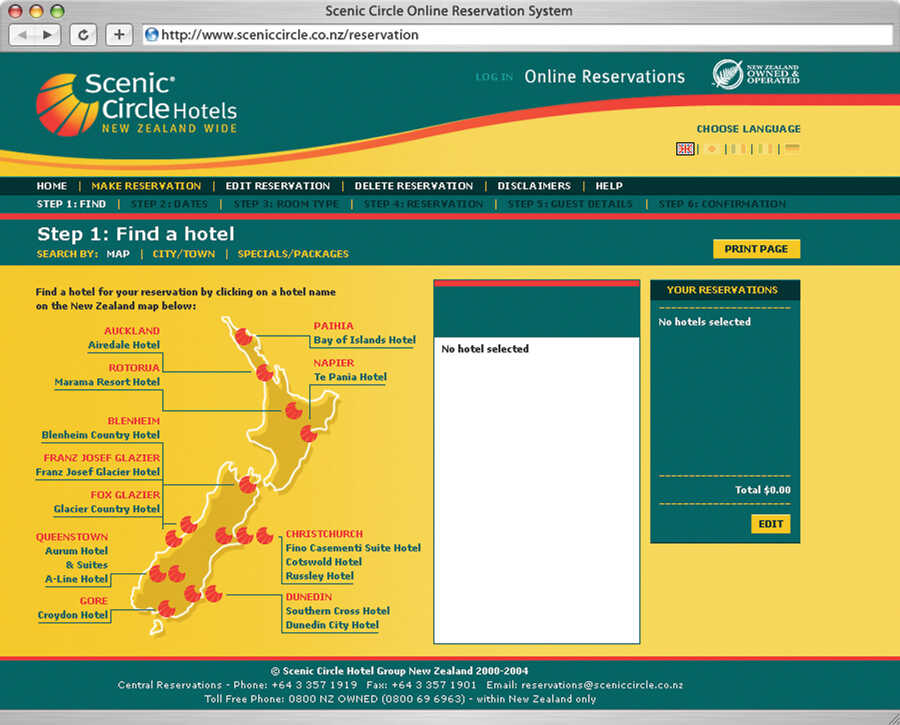Select Cotswold Hotel in Christchurch

pos(324,562)
